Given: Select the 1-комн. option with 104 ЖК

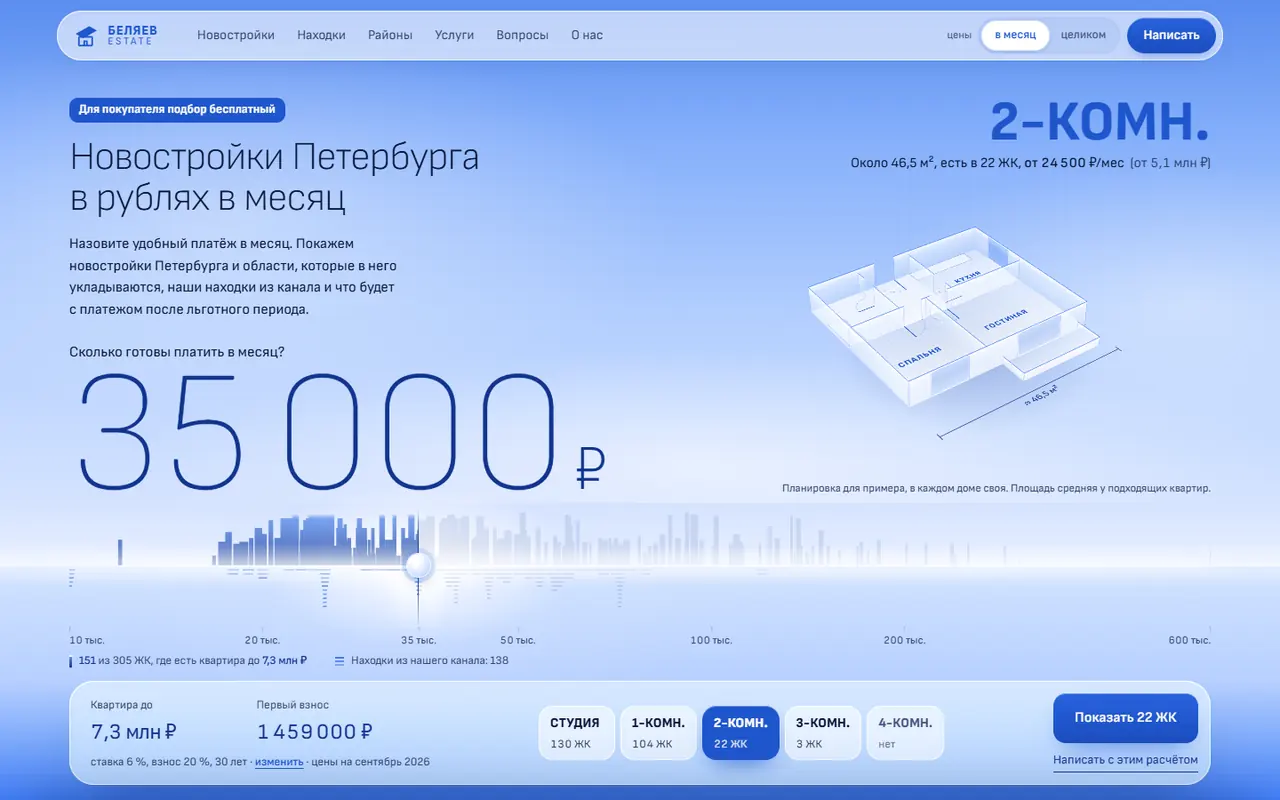Looking at the screenshot, I should click(657, 733).
